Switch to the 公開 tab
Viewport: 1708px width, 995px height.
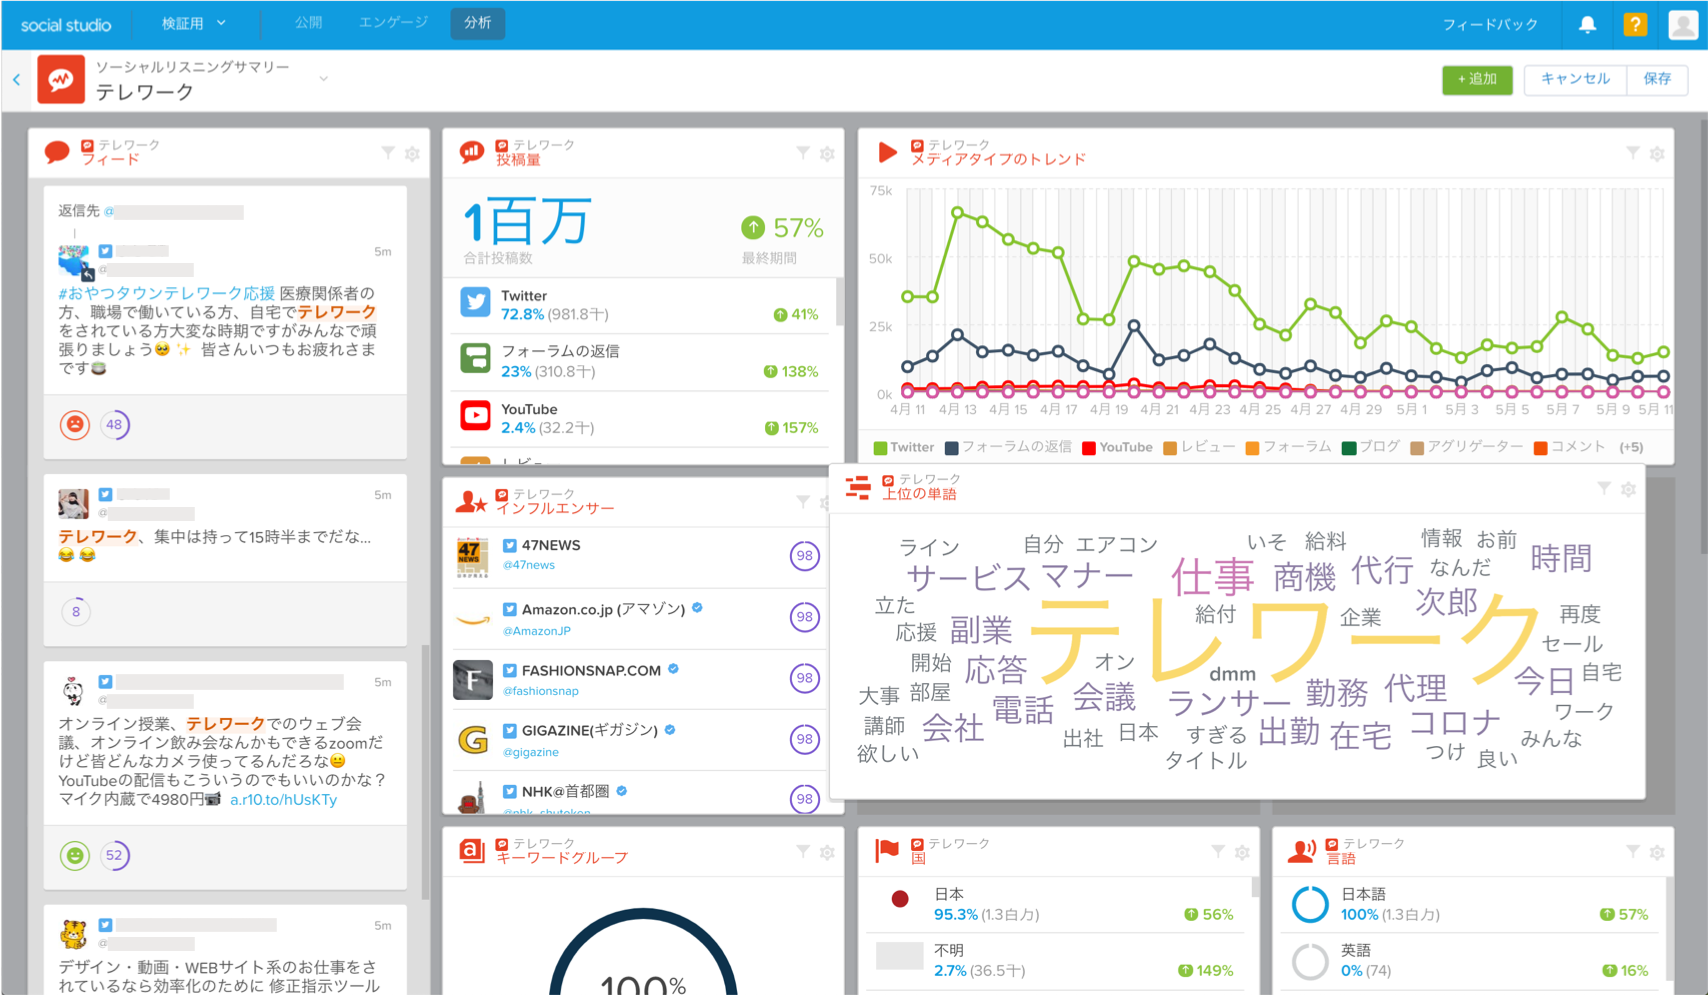[308, 23]
